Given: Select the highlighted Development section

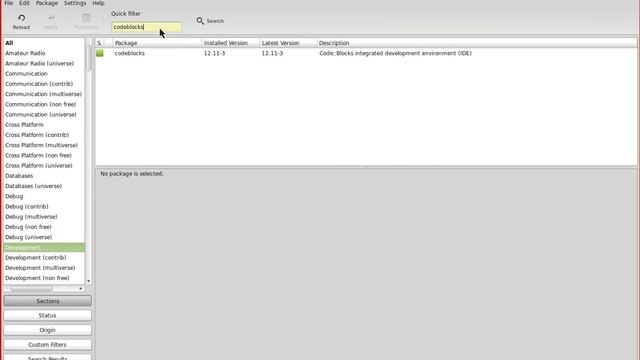Looking at the screenshot, I should point(44,247).
